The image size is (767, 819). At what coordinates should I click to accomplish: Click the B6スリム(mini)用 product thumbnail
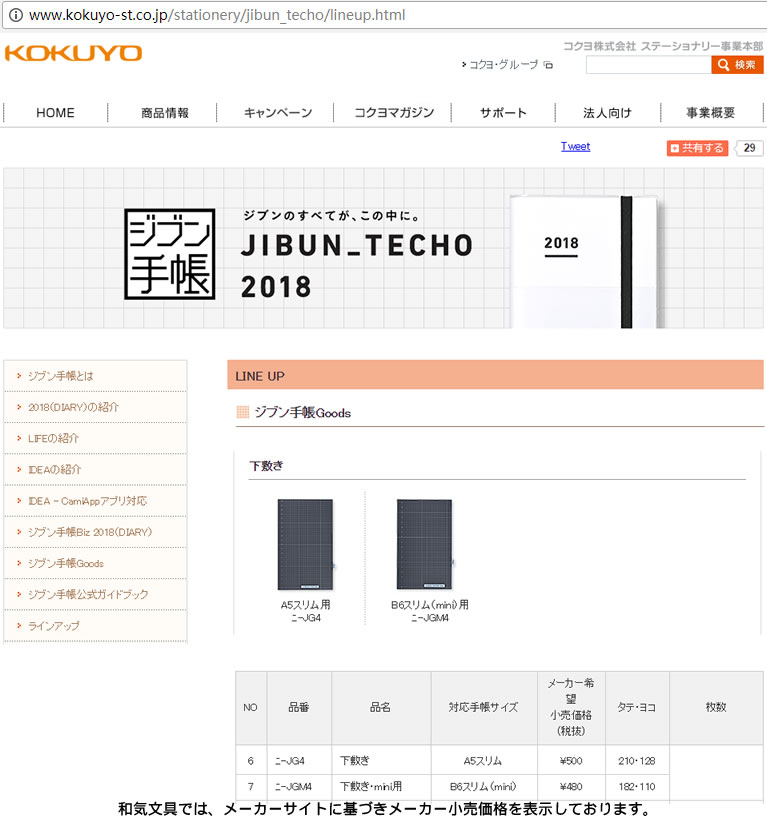(x=425, y=545)
